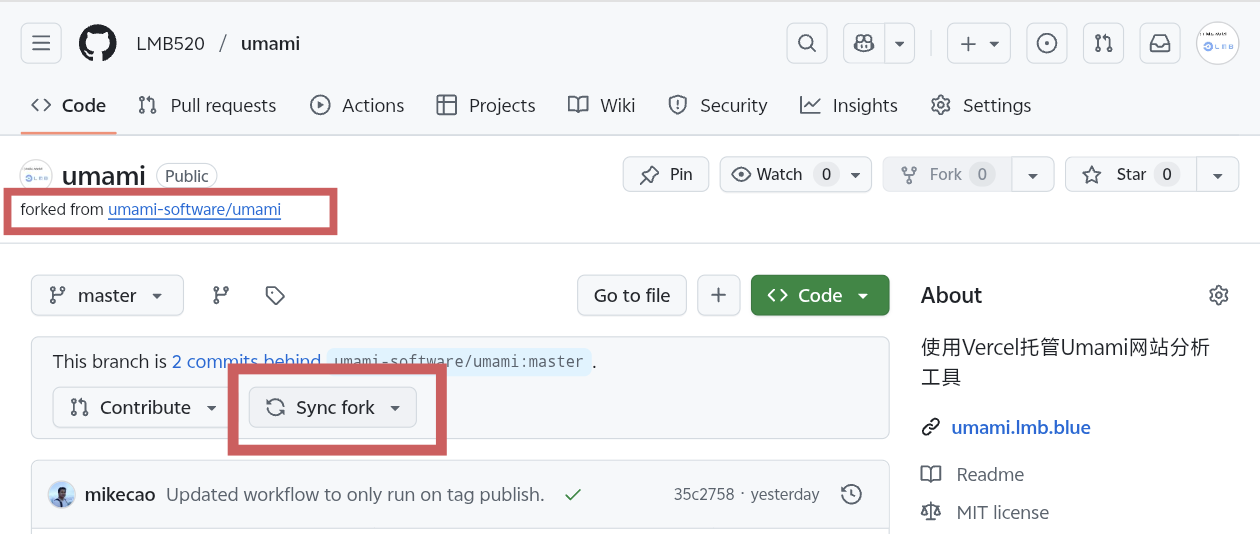The height and width of the screenshot is (534, 1260).
Task: Open the hamburger navigation menu
Action: 41,44
